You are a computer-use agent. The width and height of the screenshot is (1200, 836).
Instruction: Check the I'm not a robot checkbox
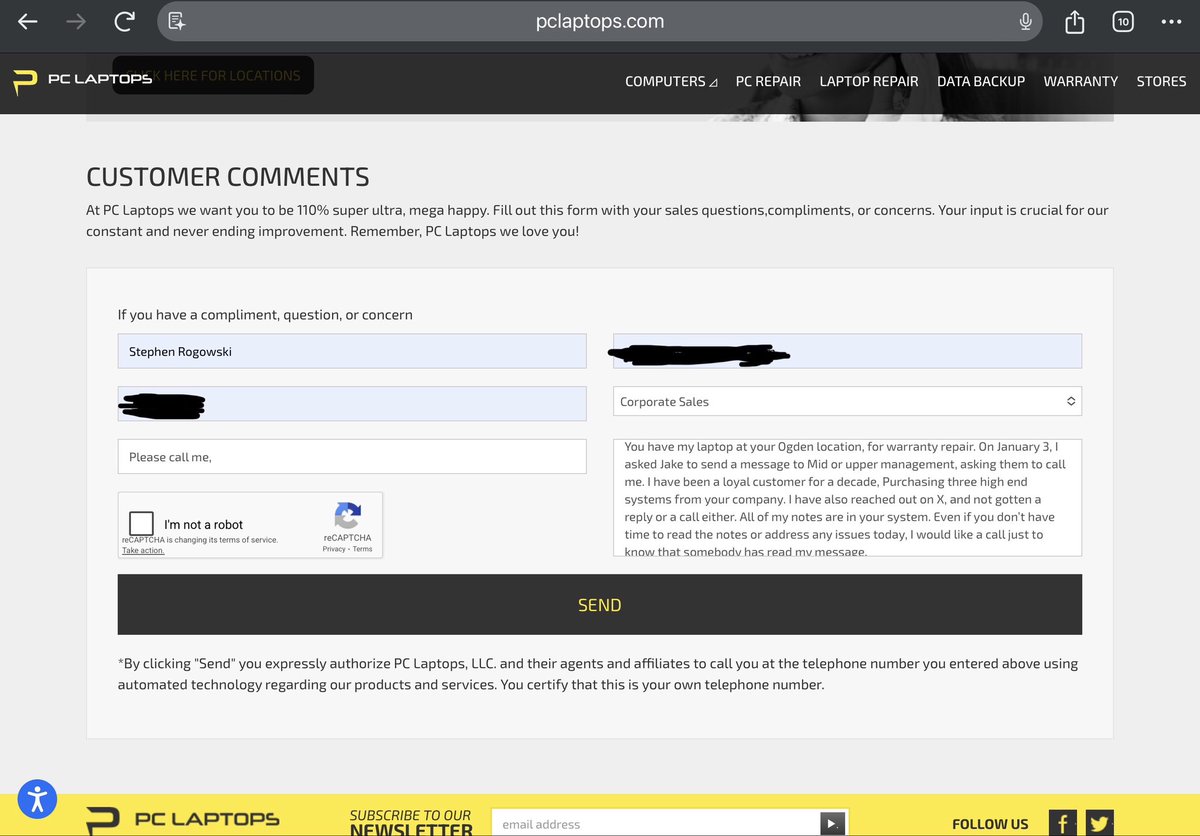click(142, 524)
